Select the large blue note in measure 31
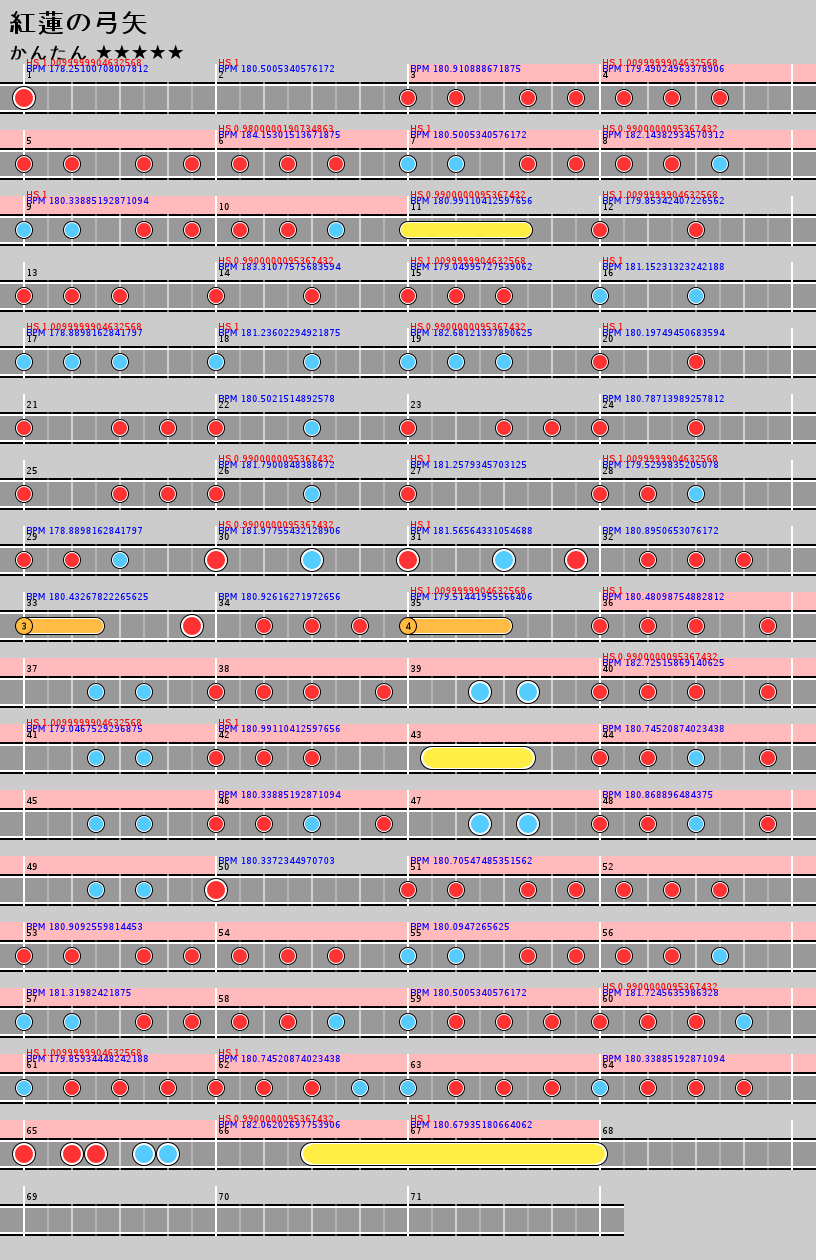This screenshot has width=816, height=1260. point(504,560)
